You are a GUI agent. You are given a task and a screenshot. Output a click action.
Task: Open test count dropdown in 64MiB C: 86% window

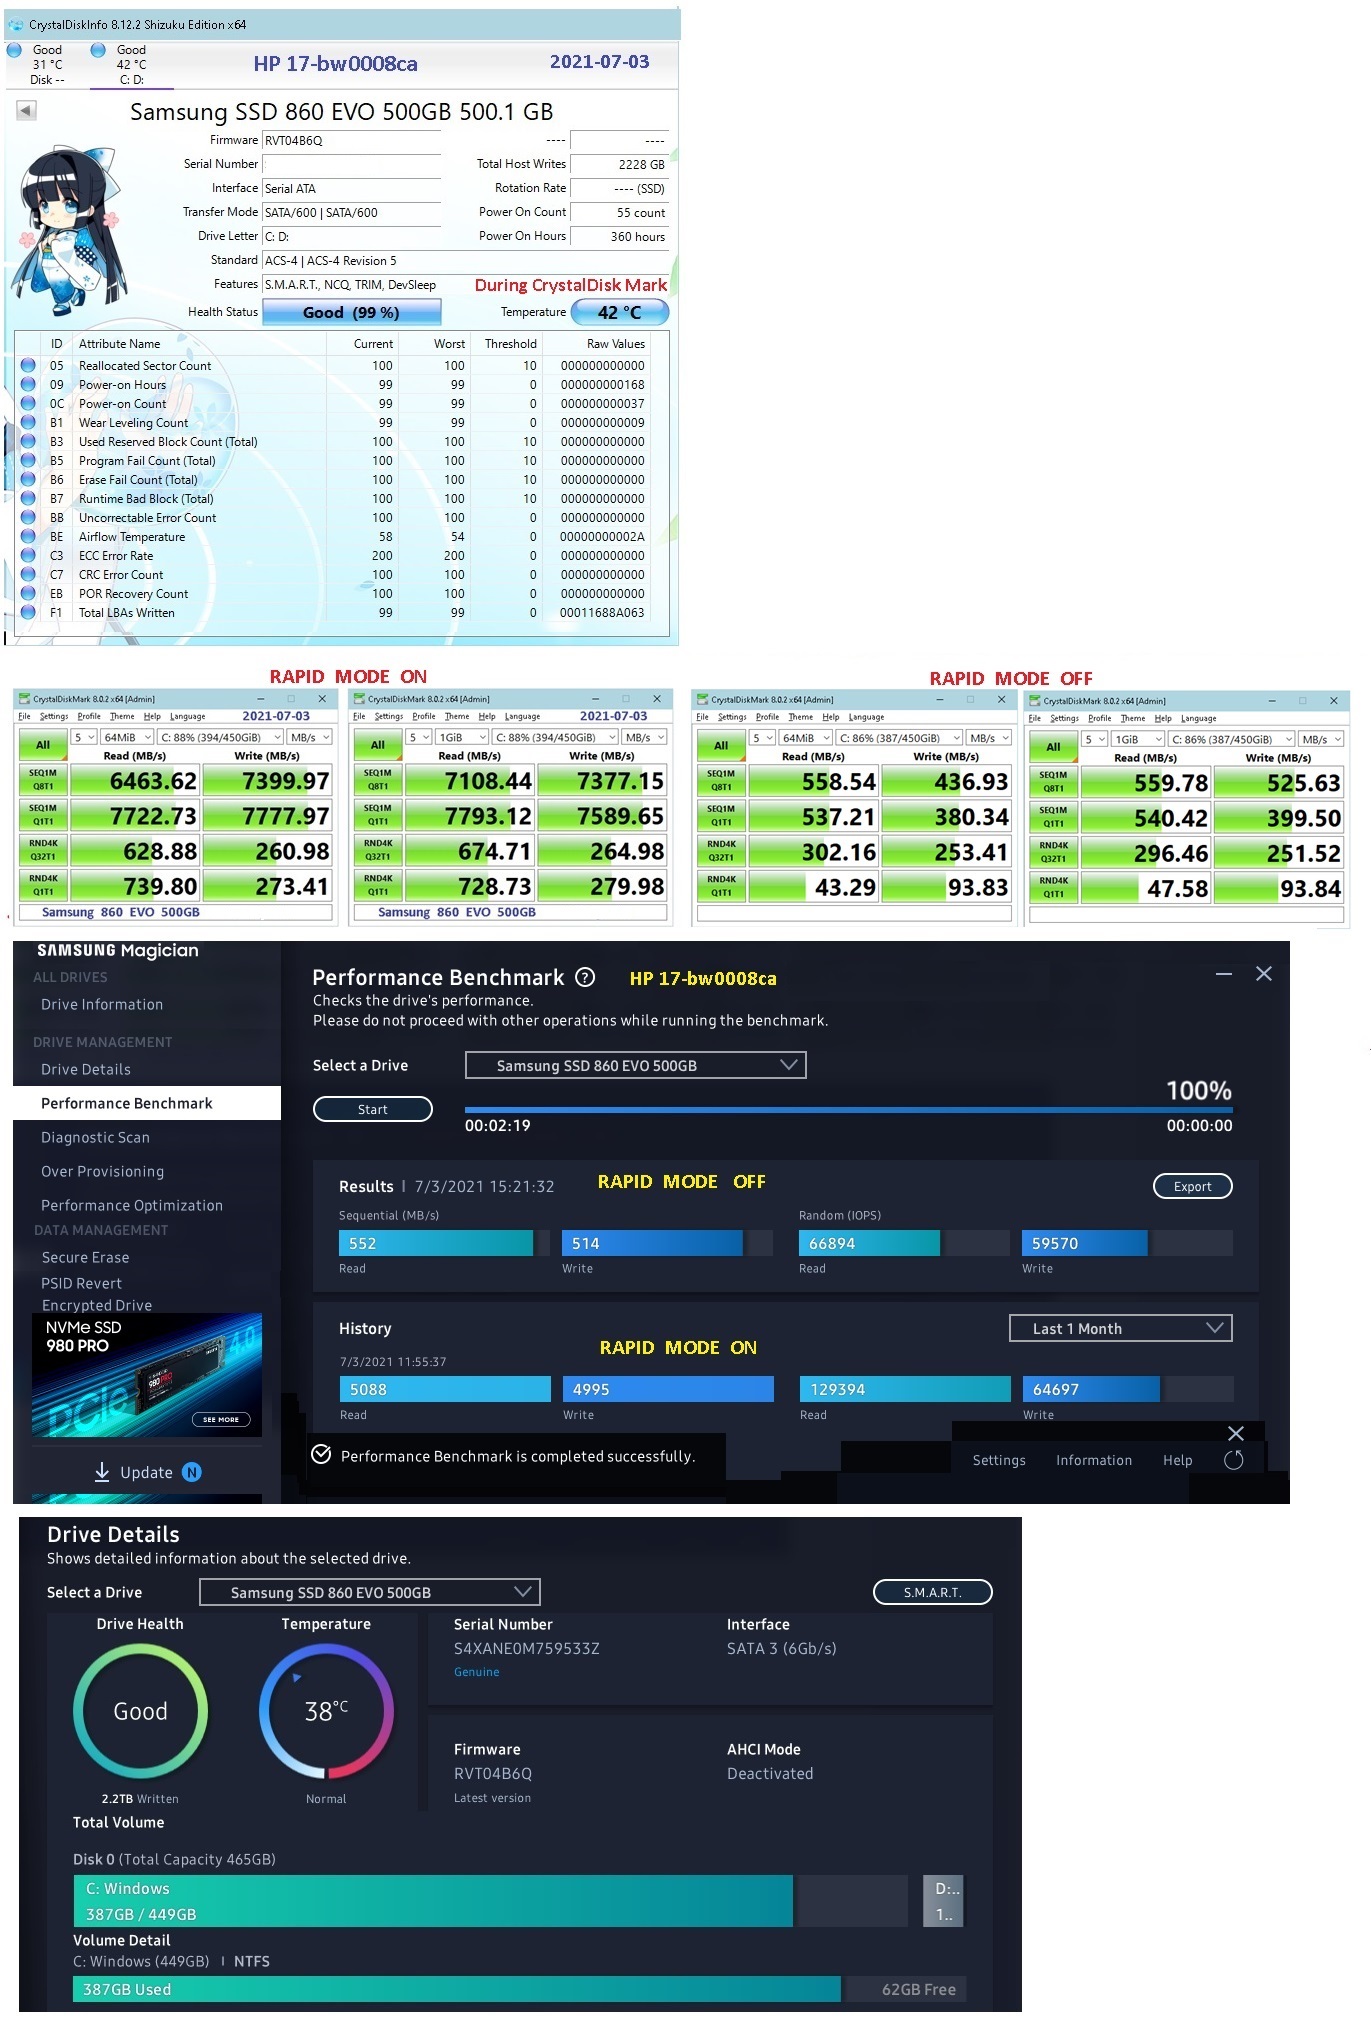click(x=763, y=738)
